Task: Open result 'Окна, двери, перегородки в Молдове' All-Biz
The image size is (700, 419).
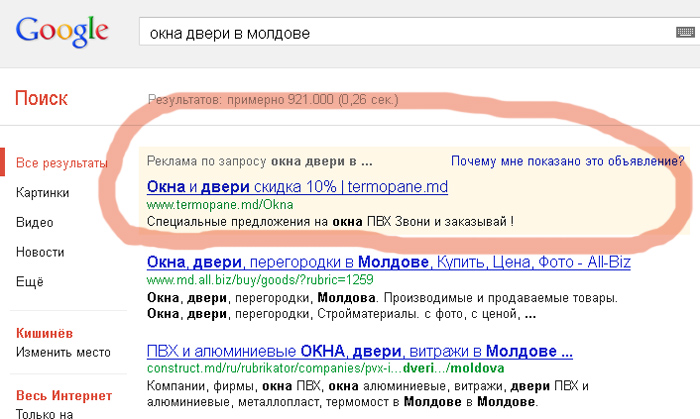Action: (x=388, y=262)
